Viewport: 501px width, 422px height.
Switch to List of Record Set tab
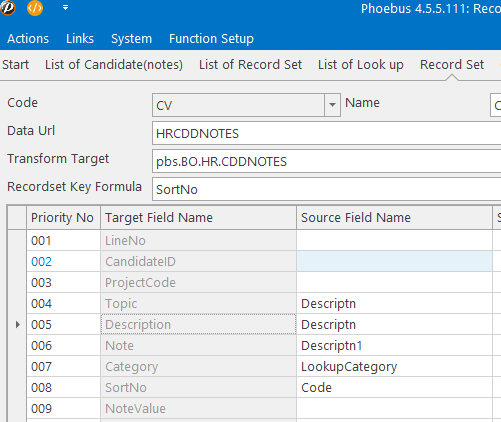[x=250, y=65]
